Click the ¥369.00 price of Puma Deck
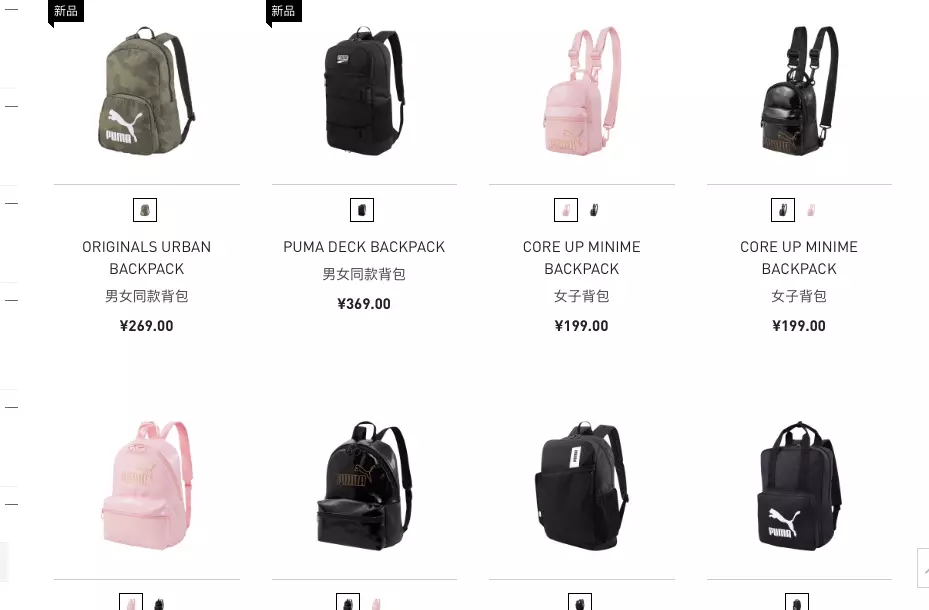929x610 pixels. (364, 304)
